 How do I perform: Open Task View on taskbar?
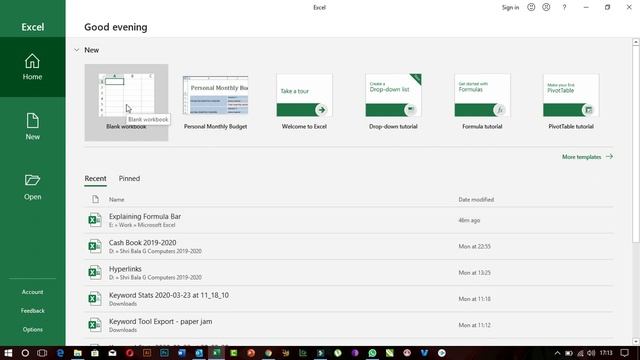(x=42, y=353)
